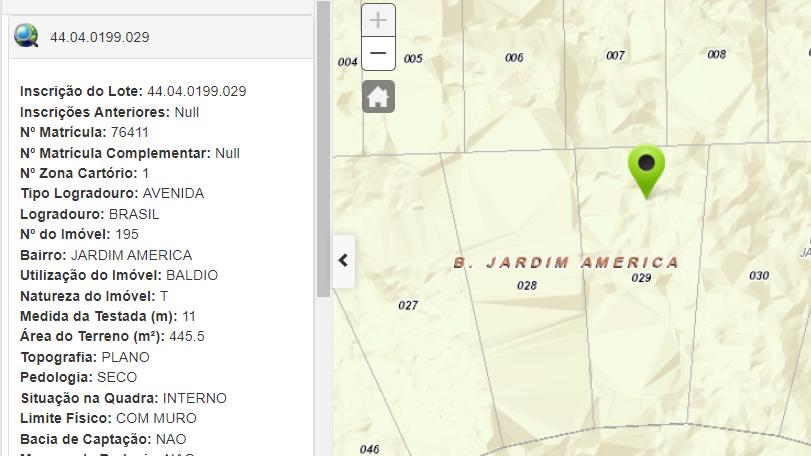Viewport: 811px width, 456px height.
Task: Select lot 028 on the map
Action: pos(526,286)
